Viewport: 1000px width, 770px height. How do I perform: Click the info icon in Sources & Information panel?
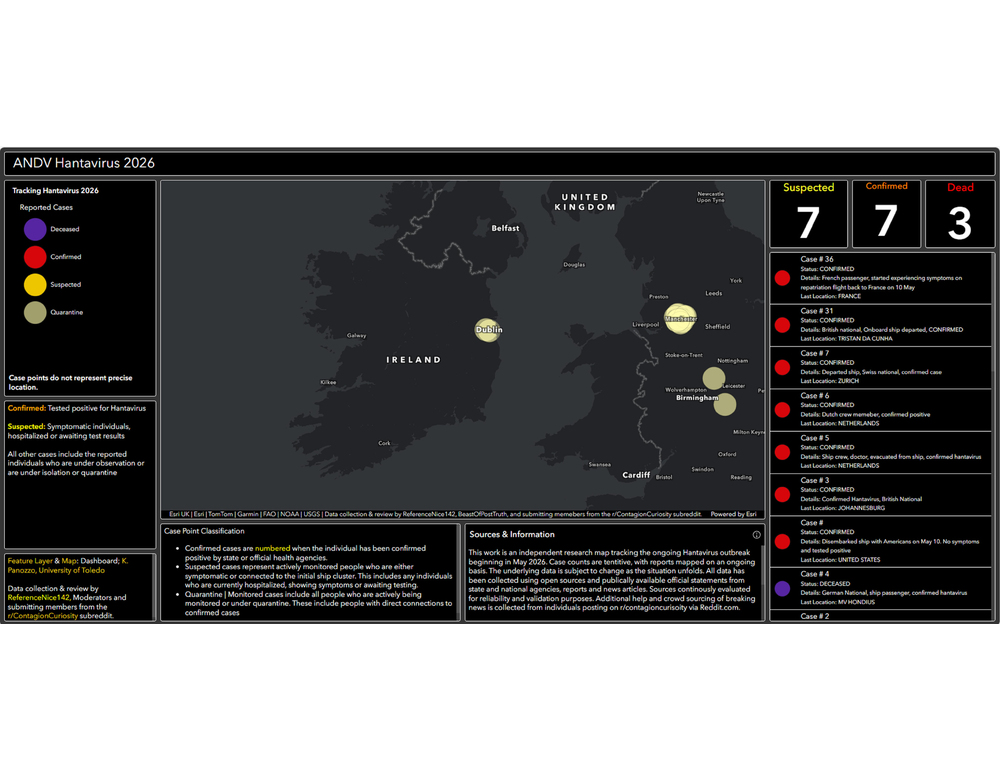coord(756,535)
